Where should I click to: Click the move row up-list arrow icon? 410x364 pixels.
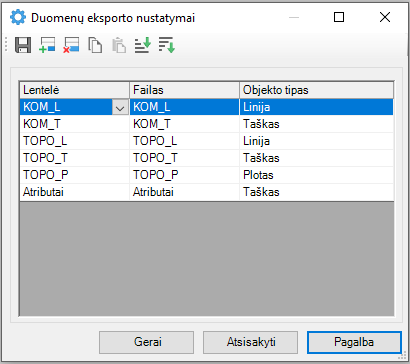click(143, 45)
